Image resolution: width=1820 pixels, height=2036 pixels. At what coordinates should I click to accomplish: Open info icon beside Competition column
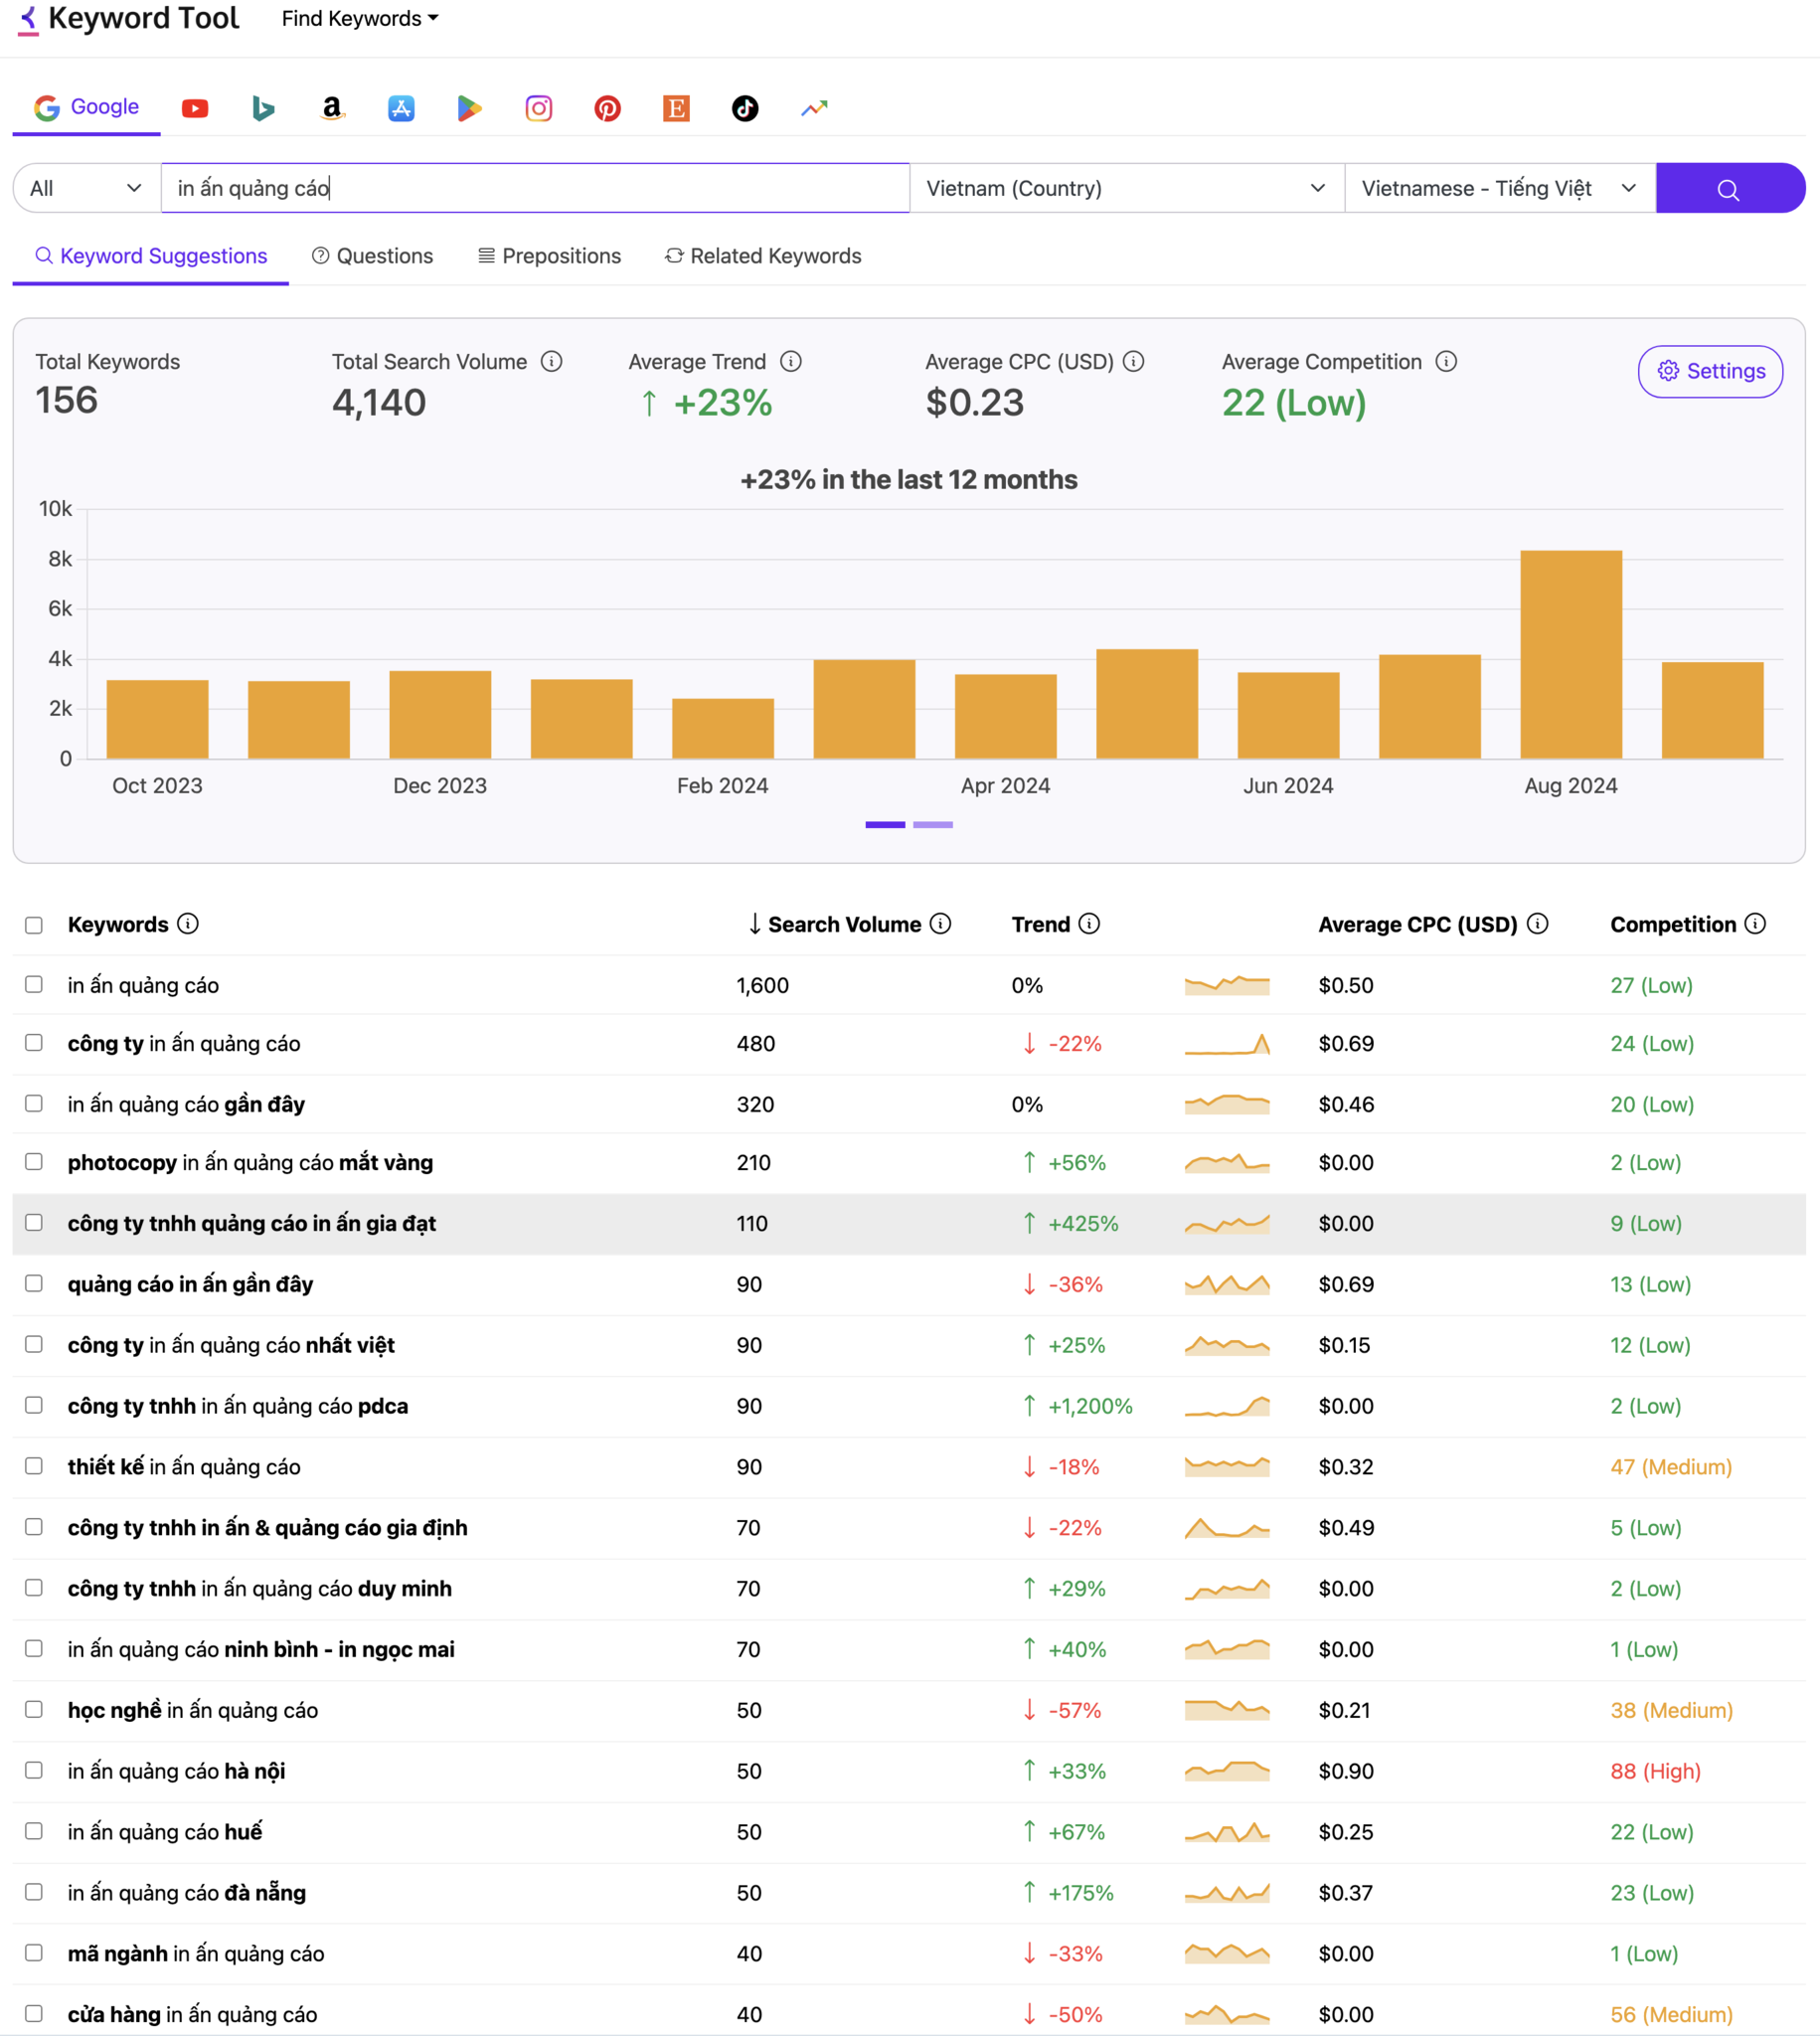click(1755, 923)
